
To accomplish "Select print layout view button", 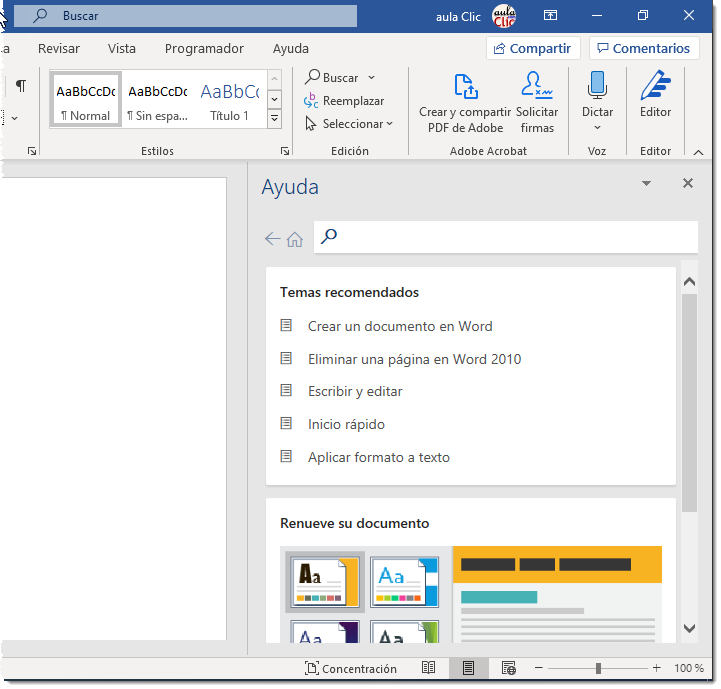I will [x=467, y=668].
